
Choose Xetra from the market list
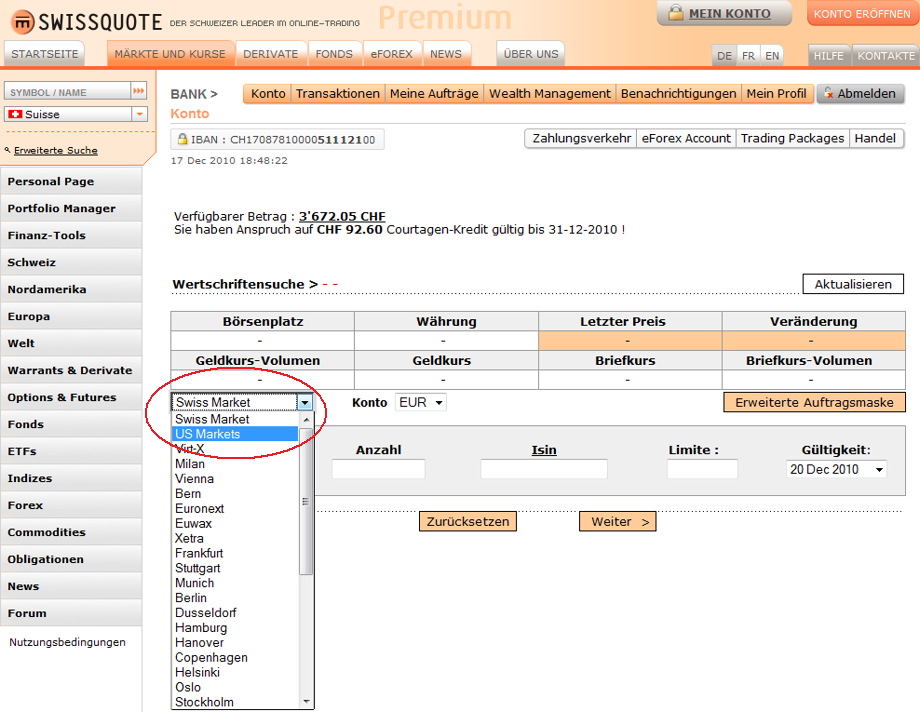click(x=235, y=538)
